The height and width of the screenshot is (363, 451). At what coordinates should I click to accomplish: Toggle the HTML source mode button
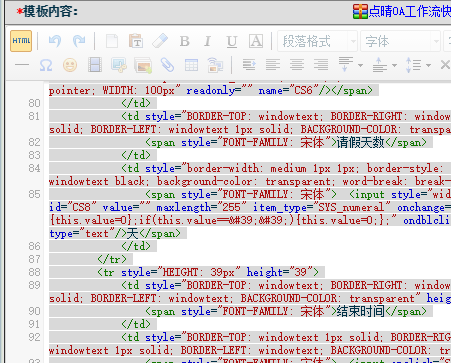click(x=21, y=41)
